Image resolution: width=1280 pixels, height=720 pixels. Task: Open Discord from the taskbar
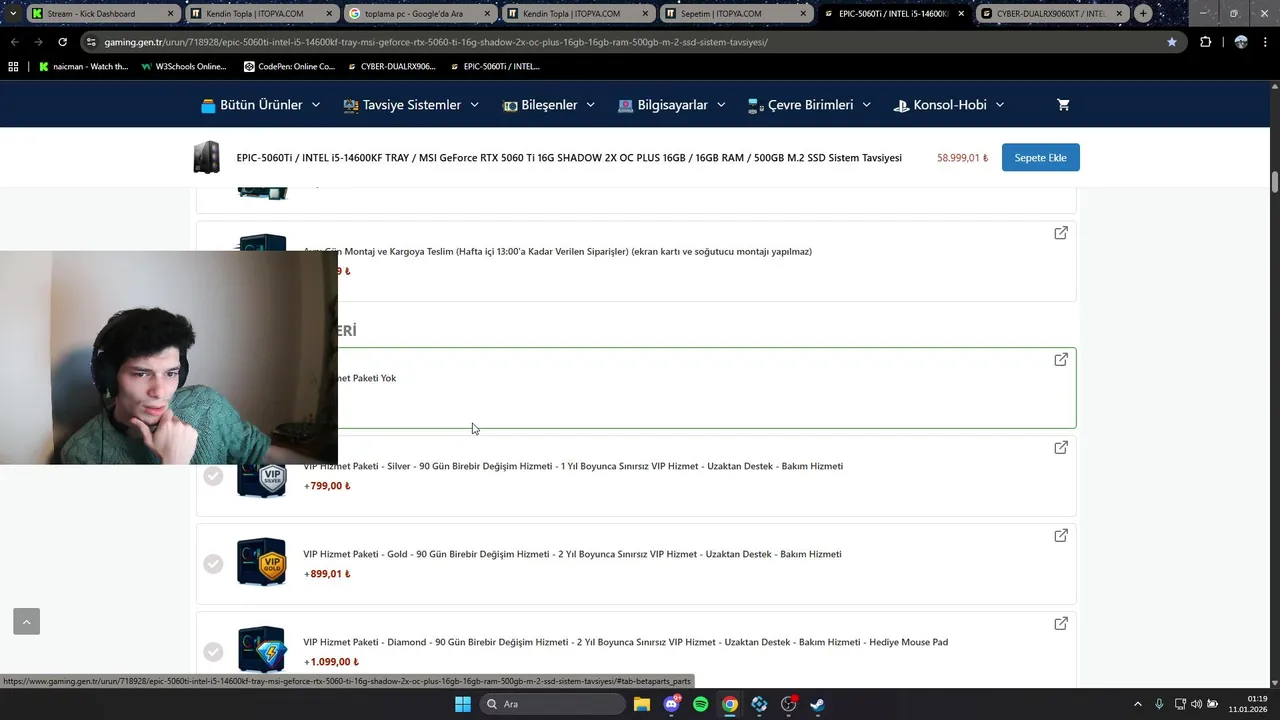[x=671, y=704]
